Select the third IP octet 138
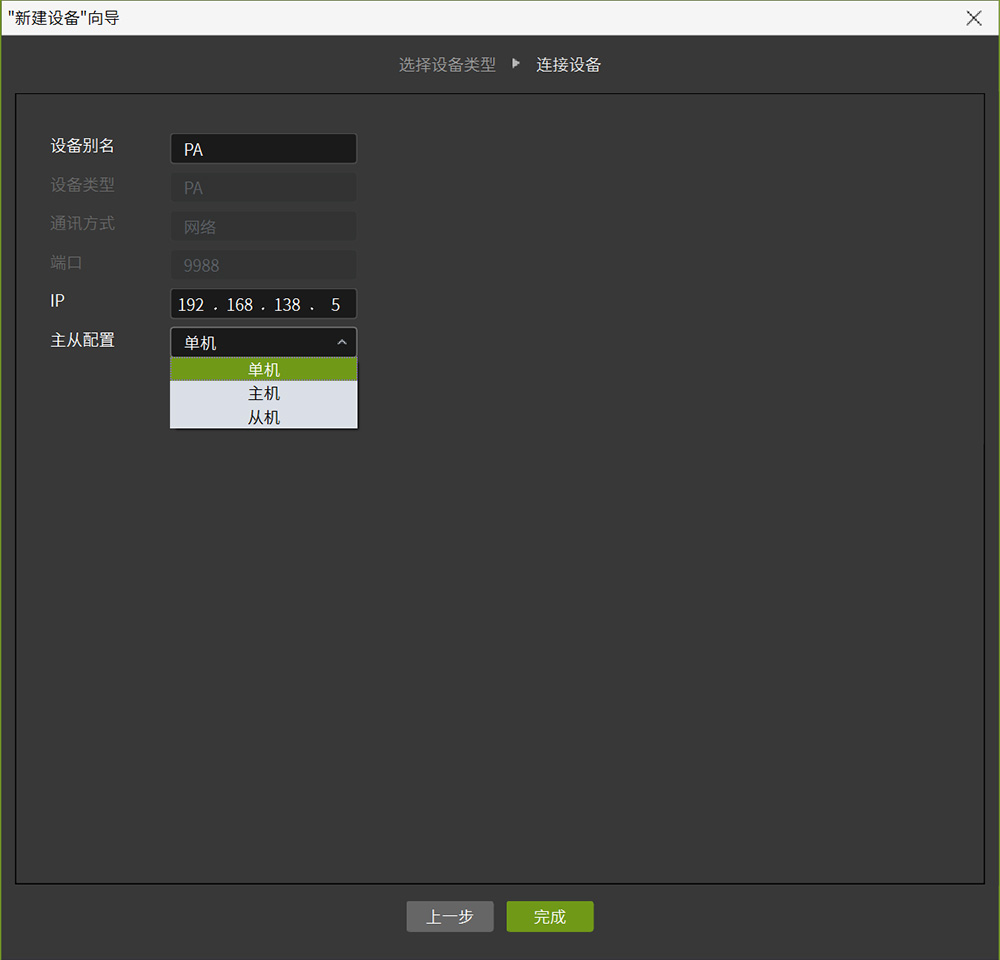The width and height of the screenshot is (1000, 960). coord(287,305)
